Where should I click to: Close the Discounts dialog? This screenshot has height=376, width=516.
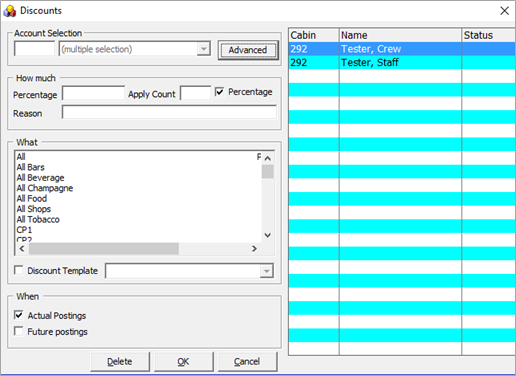coord(504,11)
